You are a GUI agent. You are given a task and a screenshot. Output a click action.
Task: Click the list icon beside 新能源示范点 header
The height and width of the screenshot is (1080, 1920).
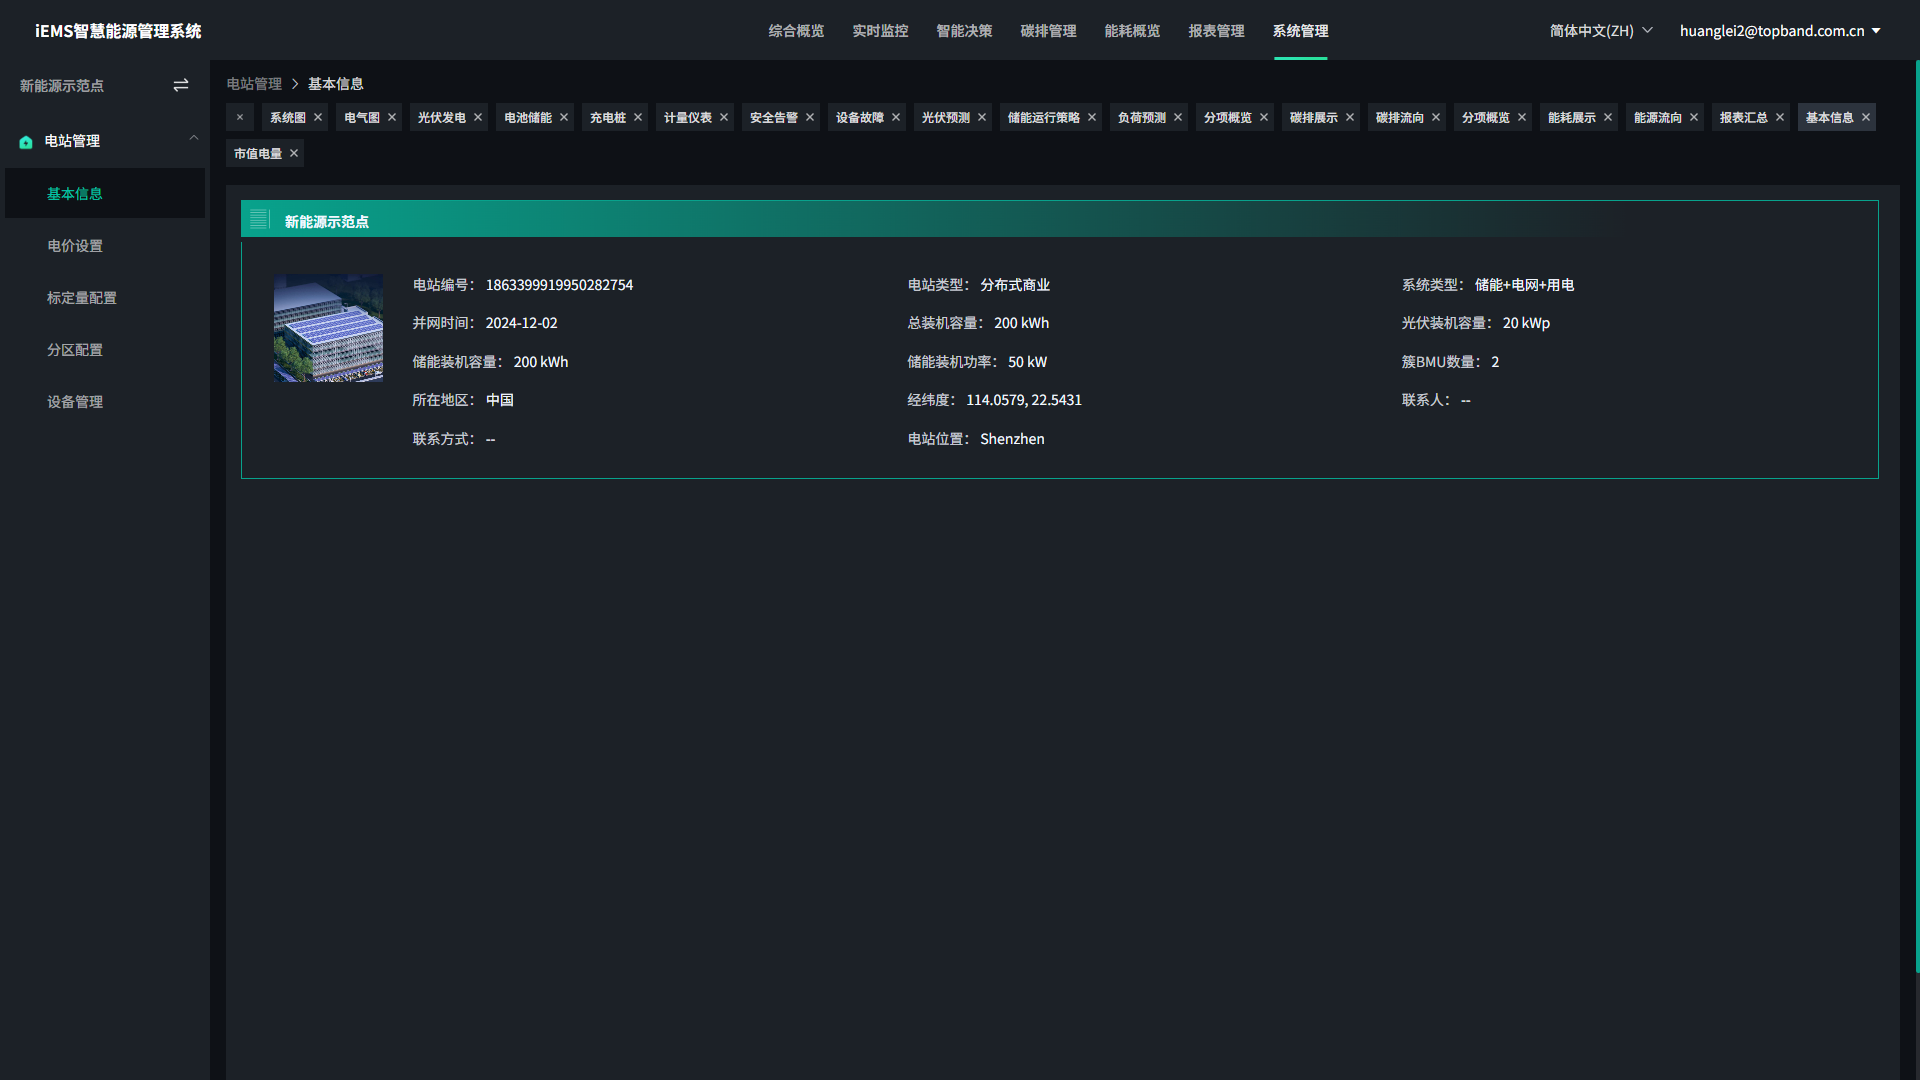[259, 219]
